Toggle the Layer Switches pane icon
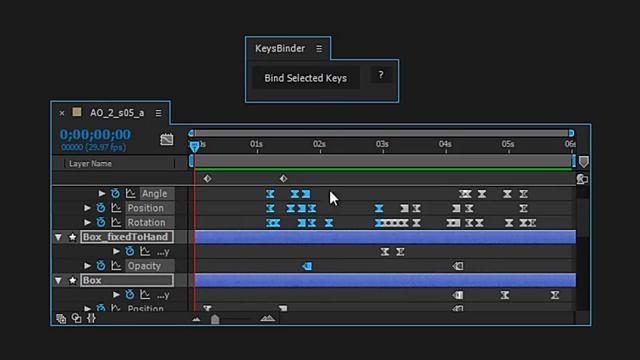640x360 pixels. pyautogui.click(x=61, y=319)
